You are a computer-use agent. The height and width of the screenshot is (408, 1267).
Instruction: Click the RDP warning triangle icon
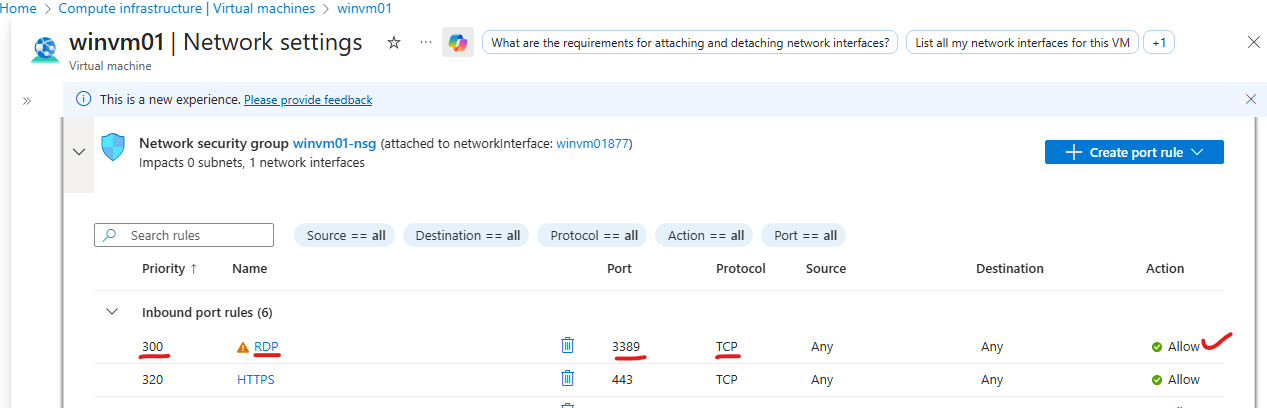[242, 347]
